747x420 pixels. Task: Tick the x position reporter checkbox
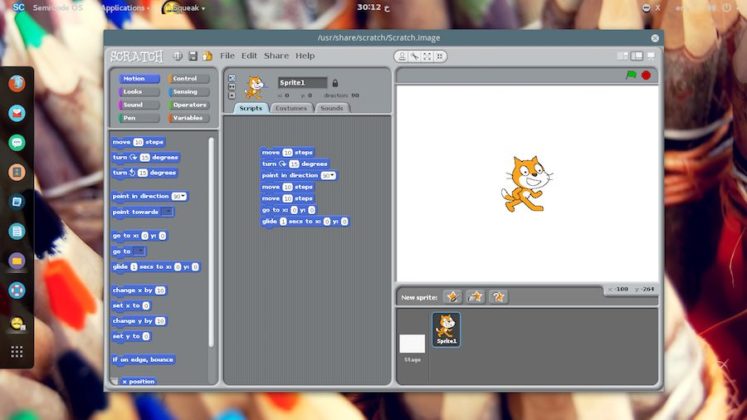pos(114,381)
